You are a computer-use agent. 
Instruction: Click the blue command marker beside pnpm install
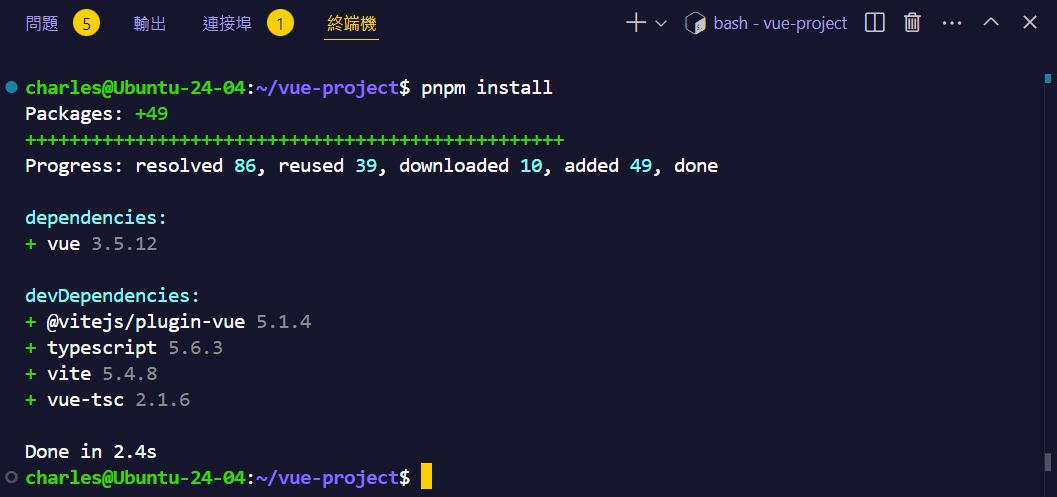tap(11, 88)
